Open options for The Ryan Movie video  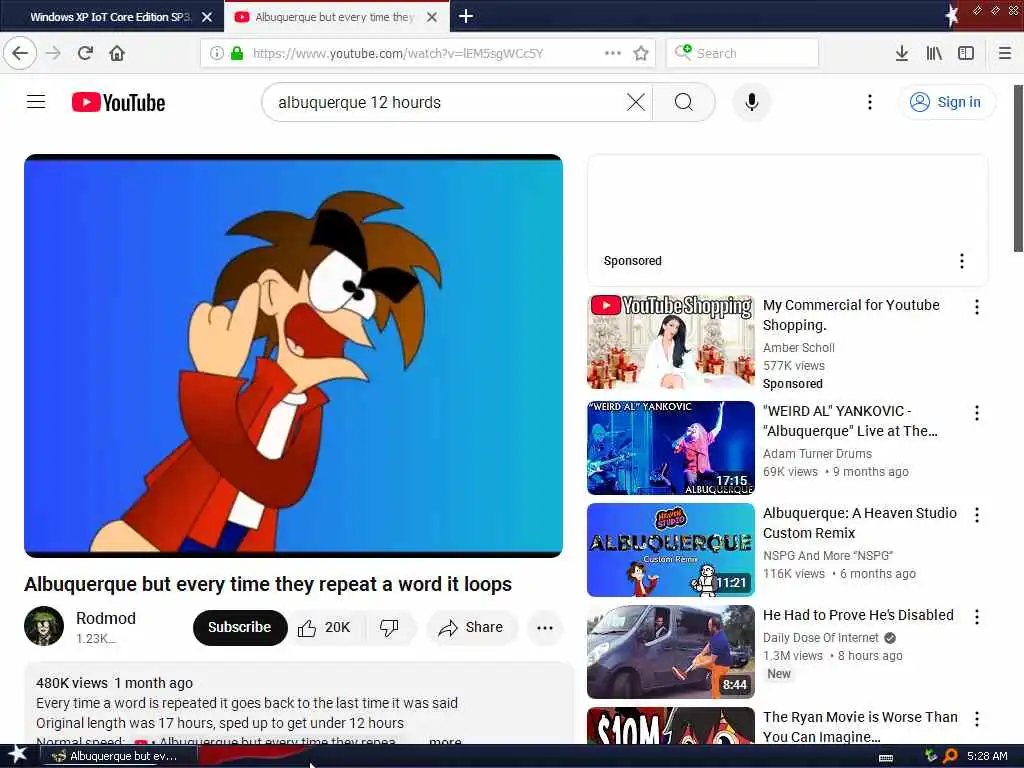point(977,719)
